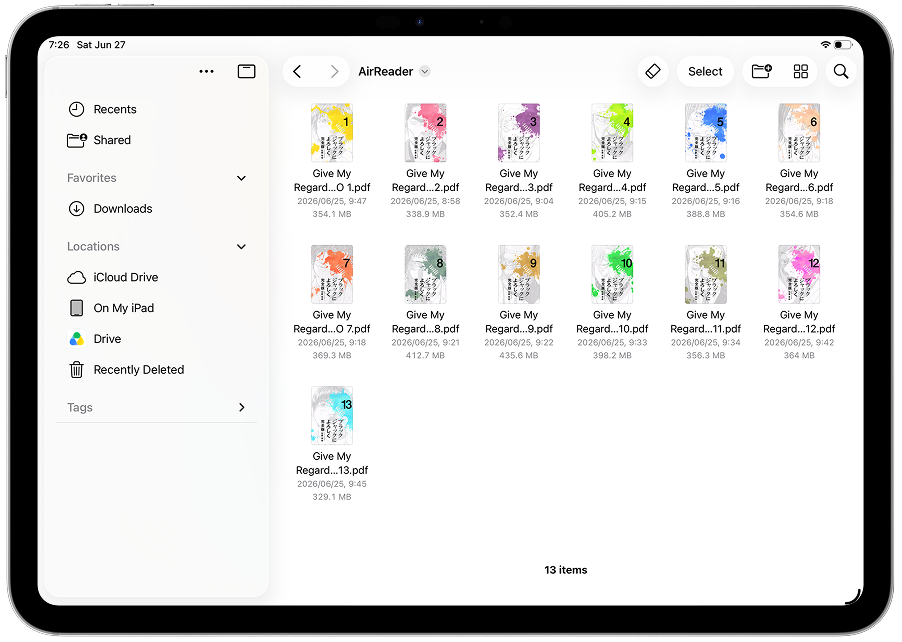This screenshot has width=902, height=642.
Task: Open PDF thumbnail numbered 10
Action: 612,274
